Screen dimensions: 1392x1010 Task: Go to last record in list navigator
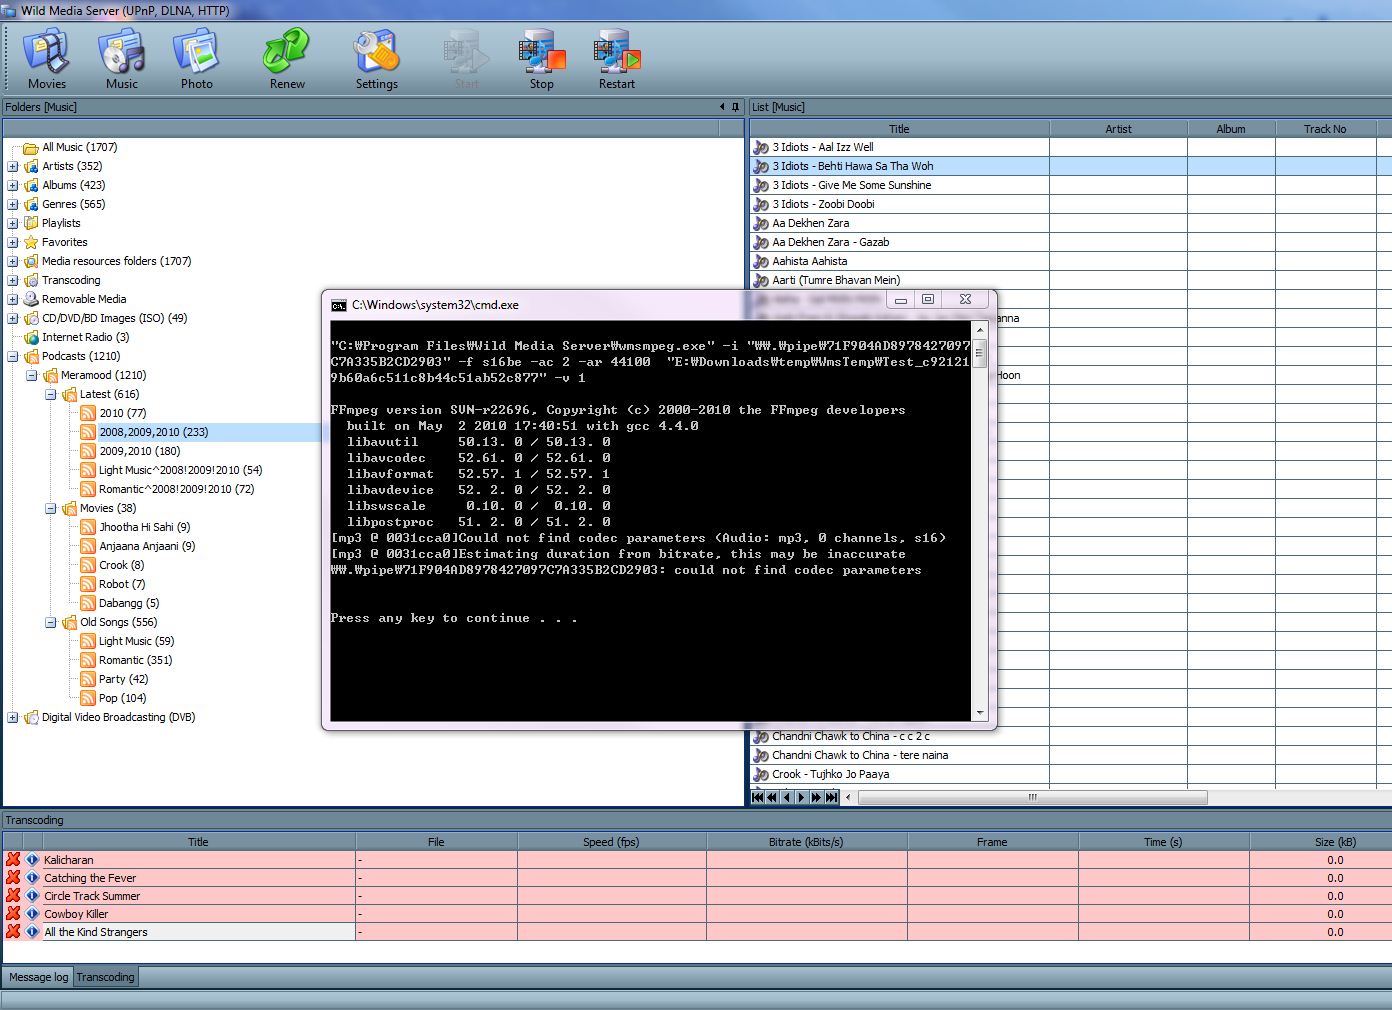coord(832,797)
